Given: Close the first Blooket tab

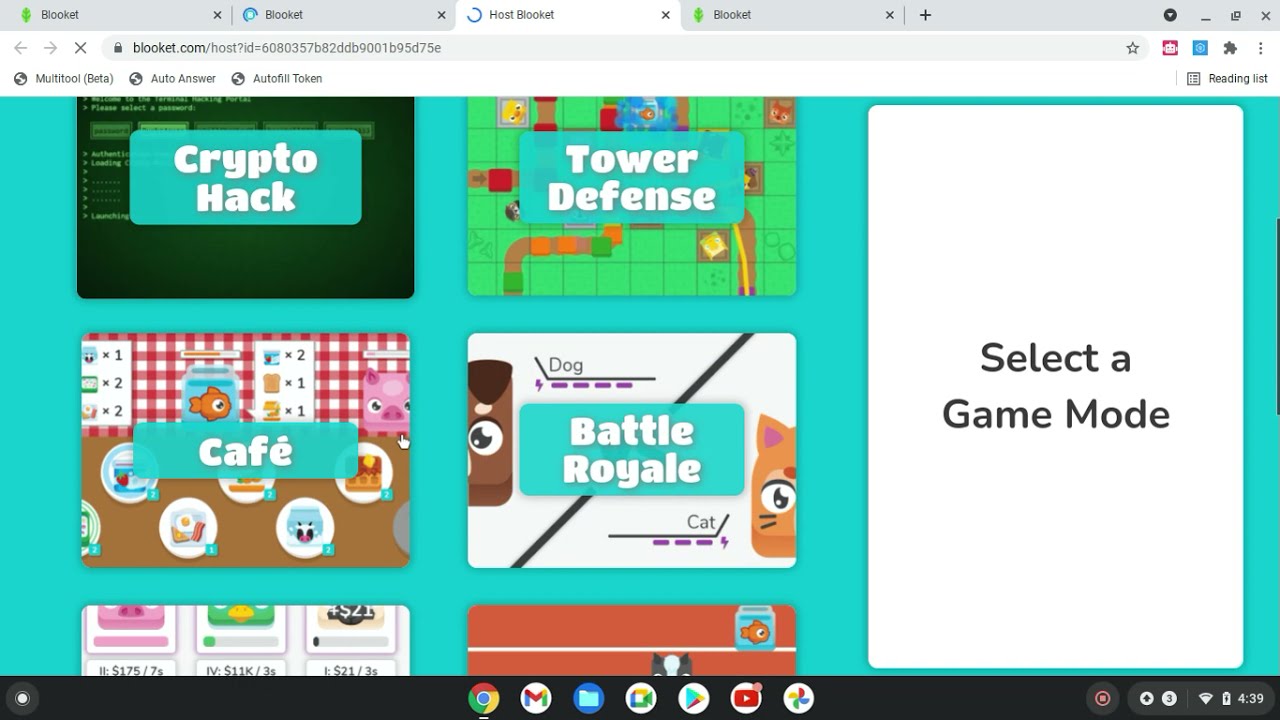Looking at the screenshot, I should click(x=218, y=15).
